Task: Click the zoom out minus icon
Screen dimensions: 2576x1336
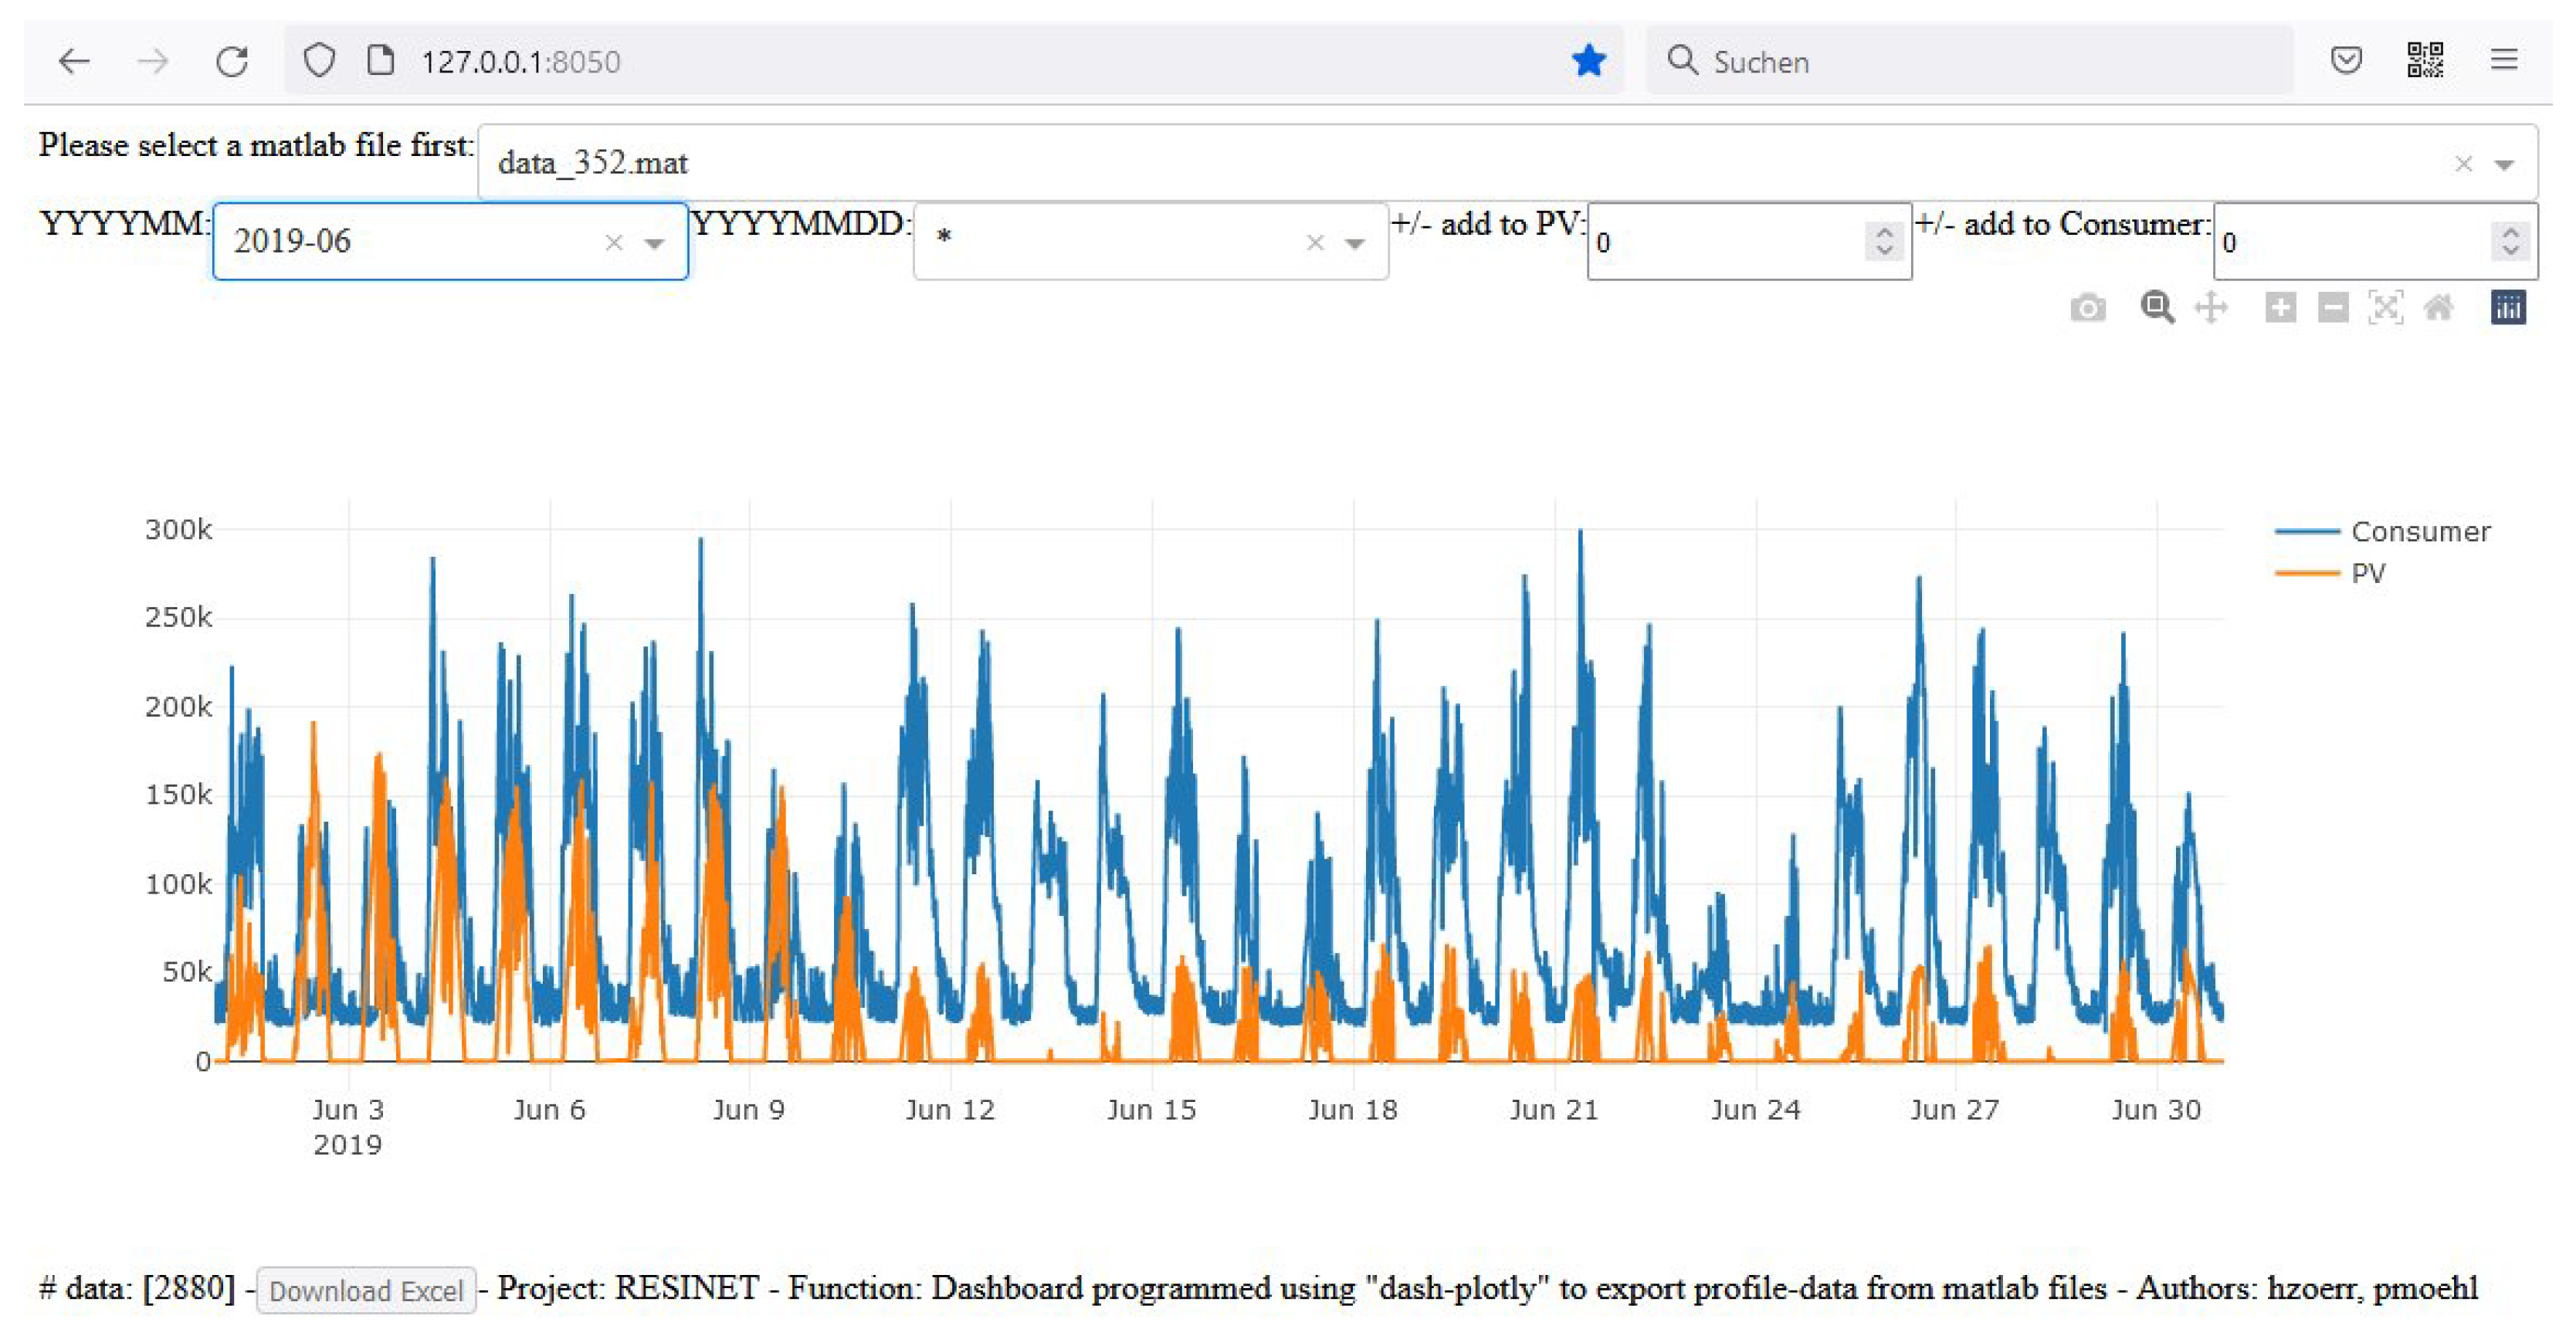Action: 2333,308
